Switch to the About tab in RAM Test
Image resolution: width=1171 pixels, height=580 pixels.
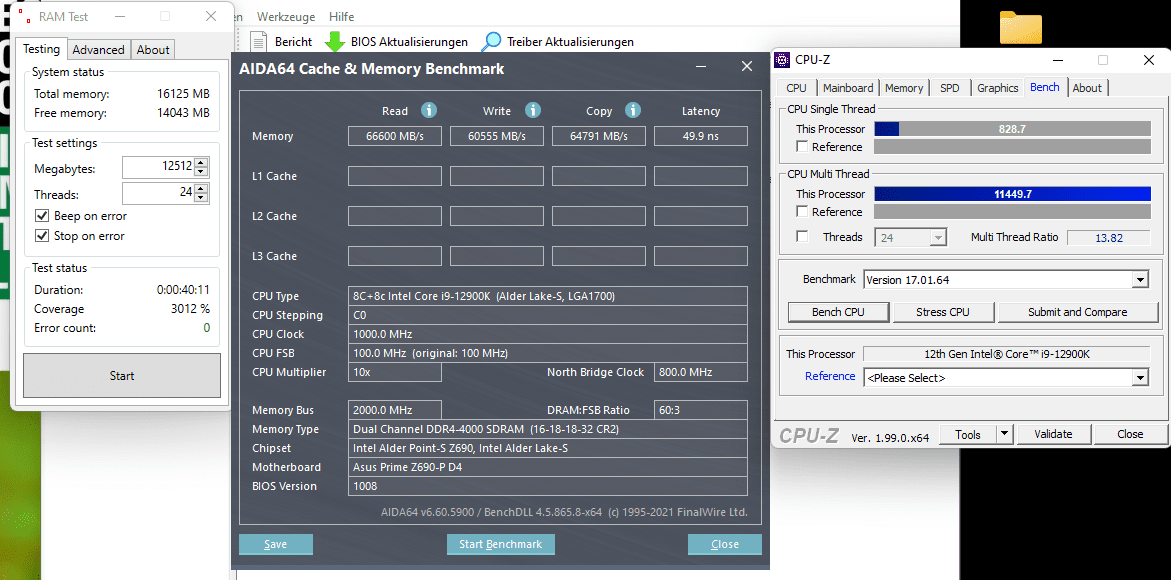click(x=152, y=50)
